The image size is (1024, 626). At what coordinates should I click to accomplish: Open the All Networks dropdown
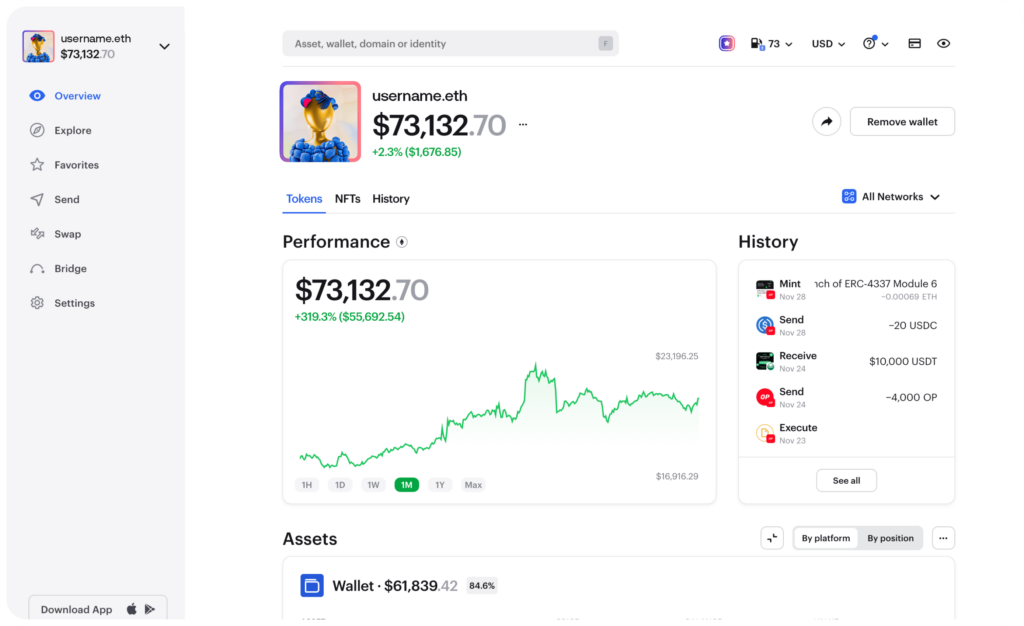[891, 196]
